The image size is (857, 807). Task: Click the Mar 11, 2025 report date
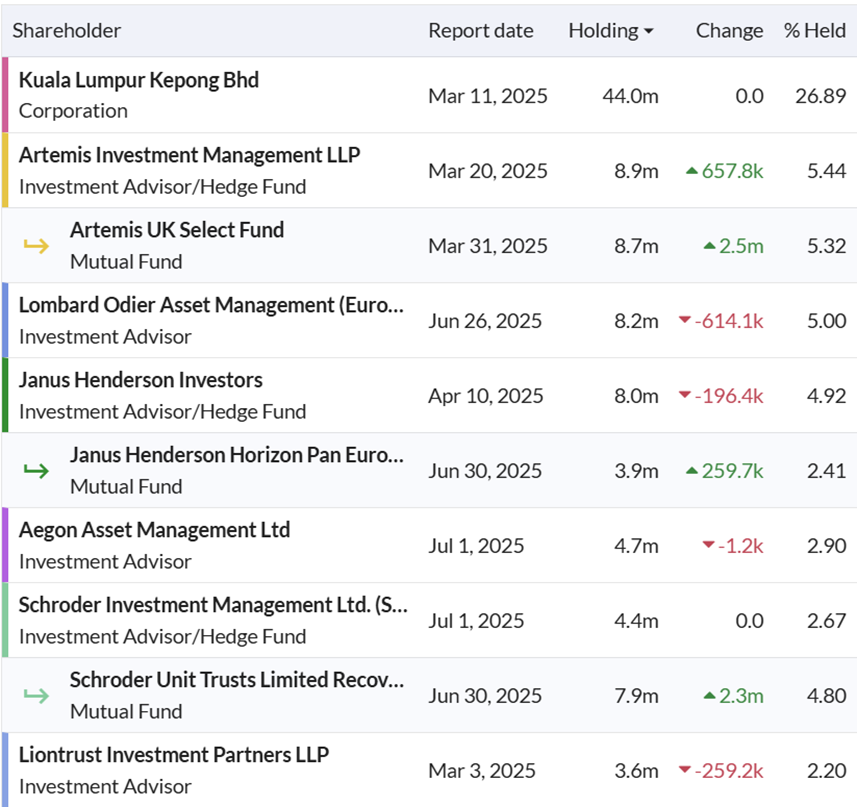[x=488, y=96]
